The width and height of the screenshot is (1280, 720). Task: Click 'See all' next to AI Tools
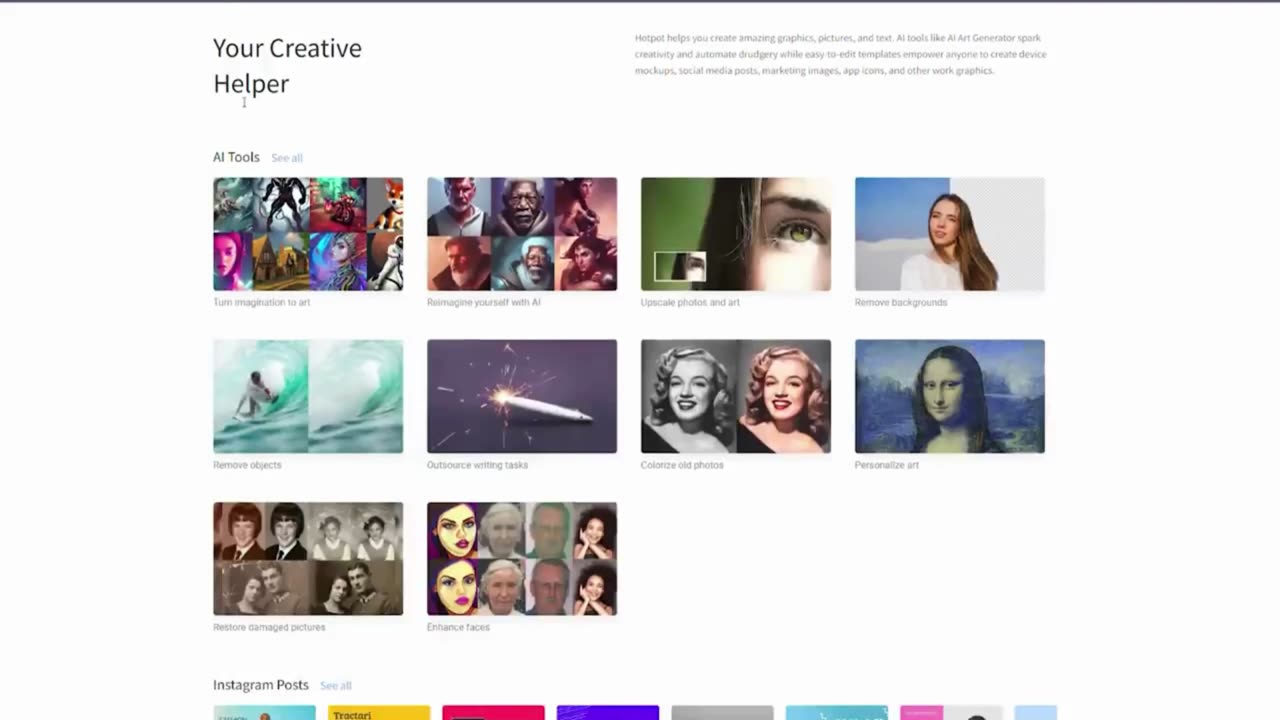pyautogui.click(x=287, y=158)
